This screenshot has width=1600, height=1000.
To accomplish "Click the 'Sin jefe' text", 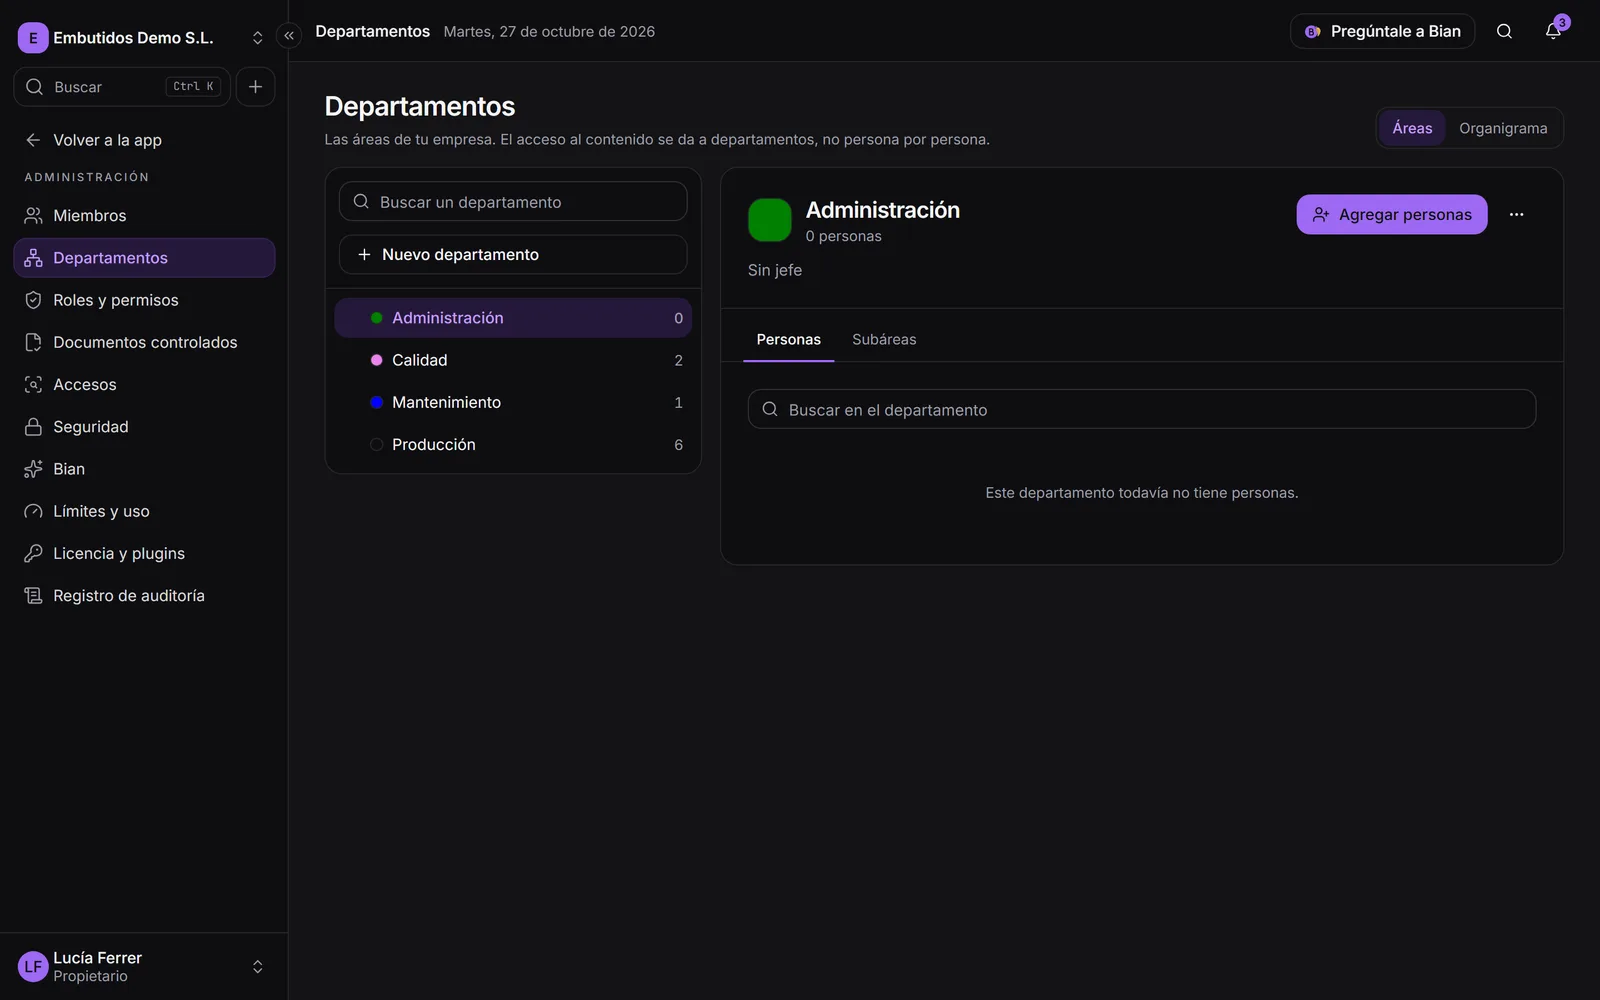I will [x=775, y=270].
